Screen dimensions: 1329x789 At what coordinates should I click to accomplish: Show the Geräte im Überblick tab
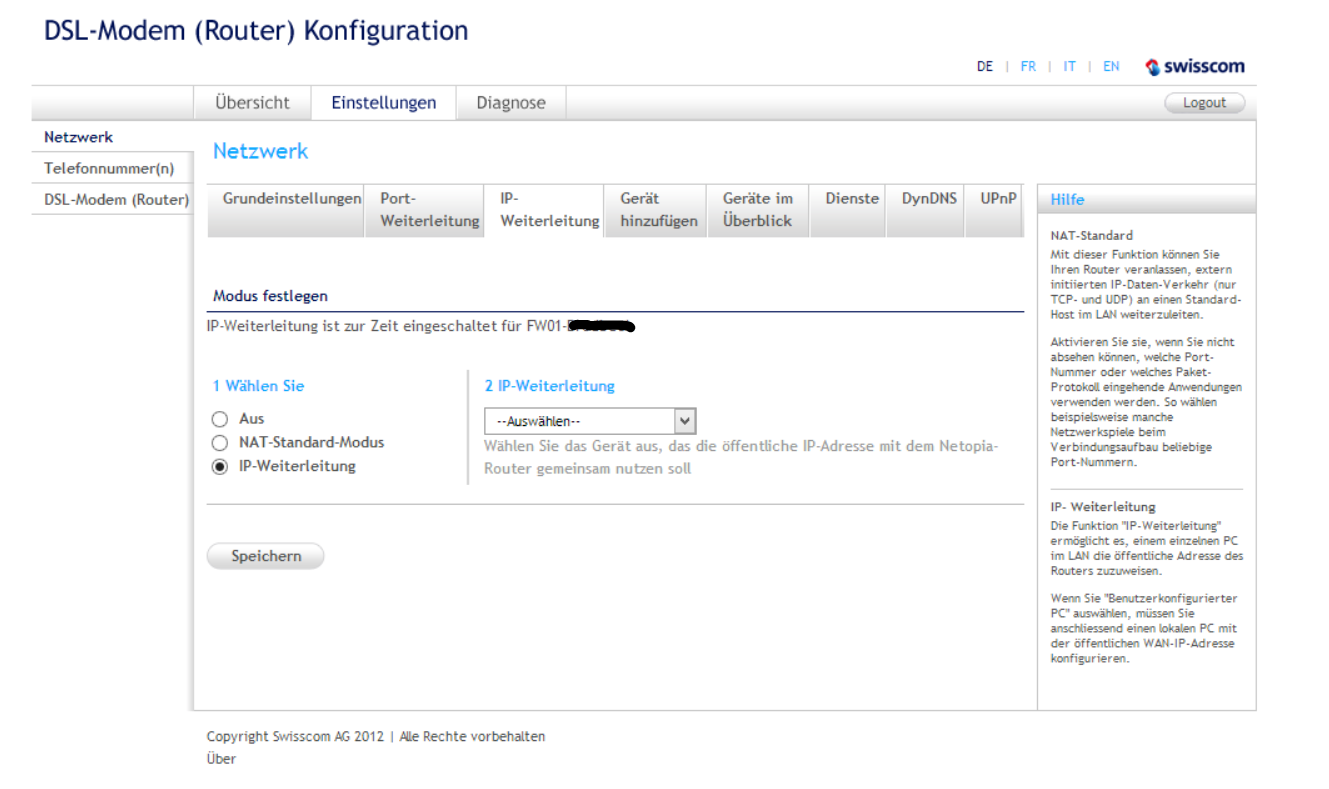757,210
